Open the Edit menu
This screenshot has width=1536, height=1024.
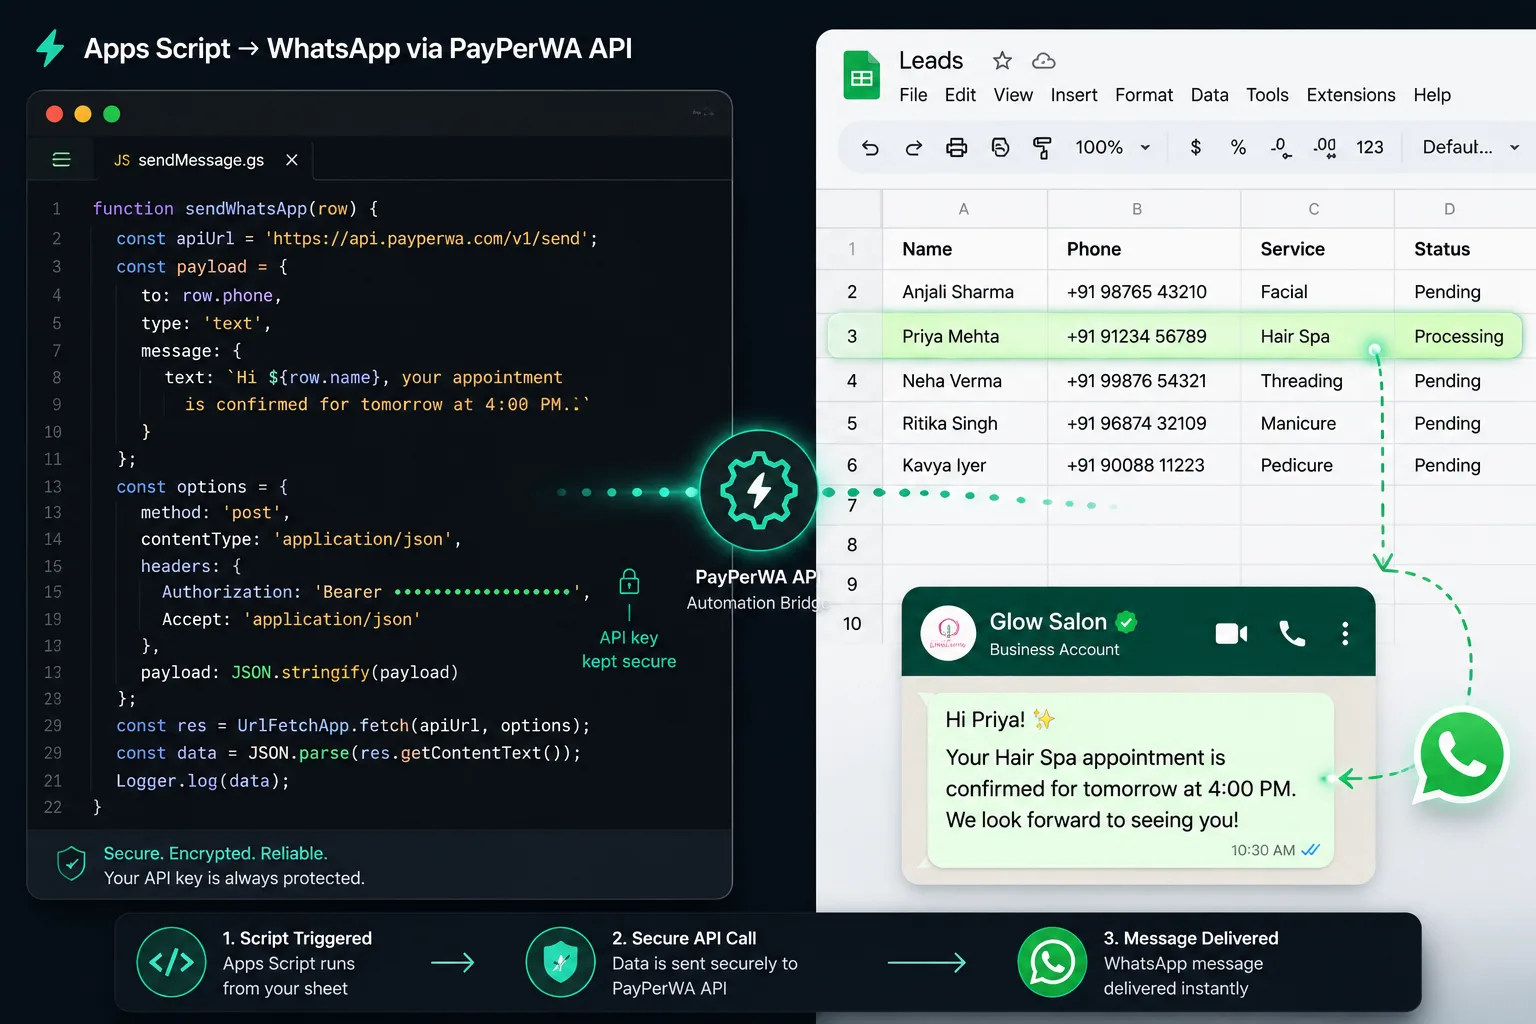(x=960, y=95)
